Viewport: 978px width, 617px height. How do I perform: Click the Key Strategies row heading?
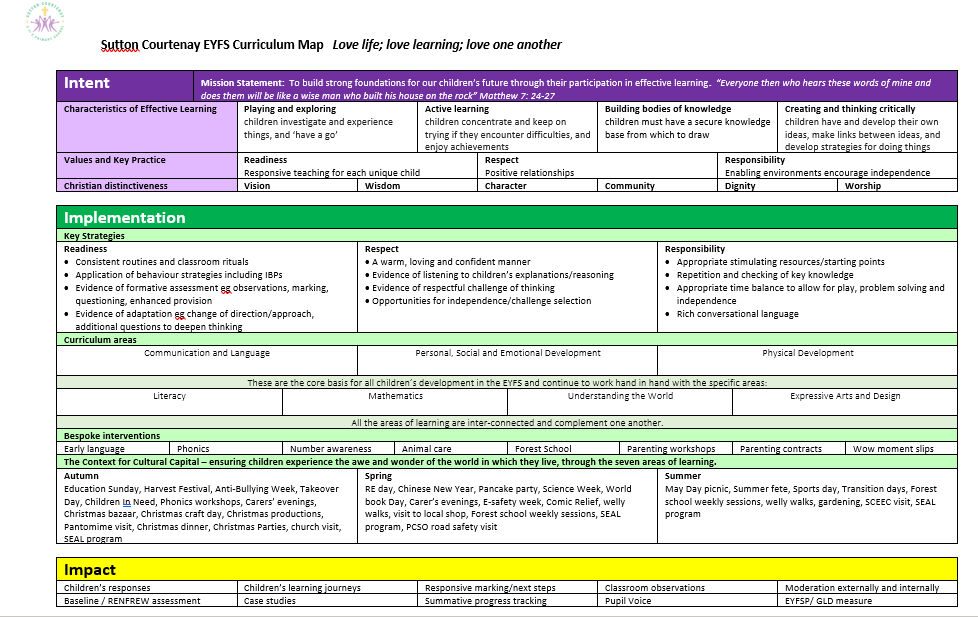coord(94,236)
